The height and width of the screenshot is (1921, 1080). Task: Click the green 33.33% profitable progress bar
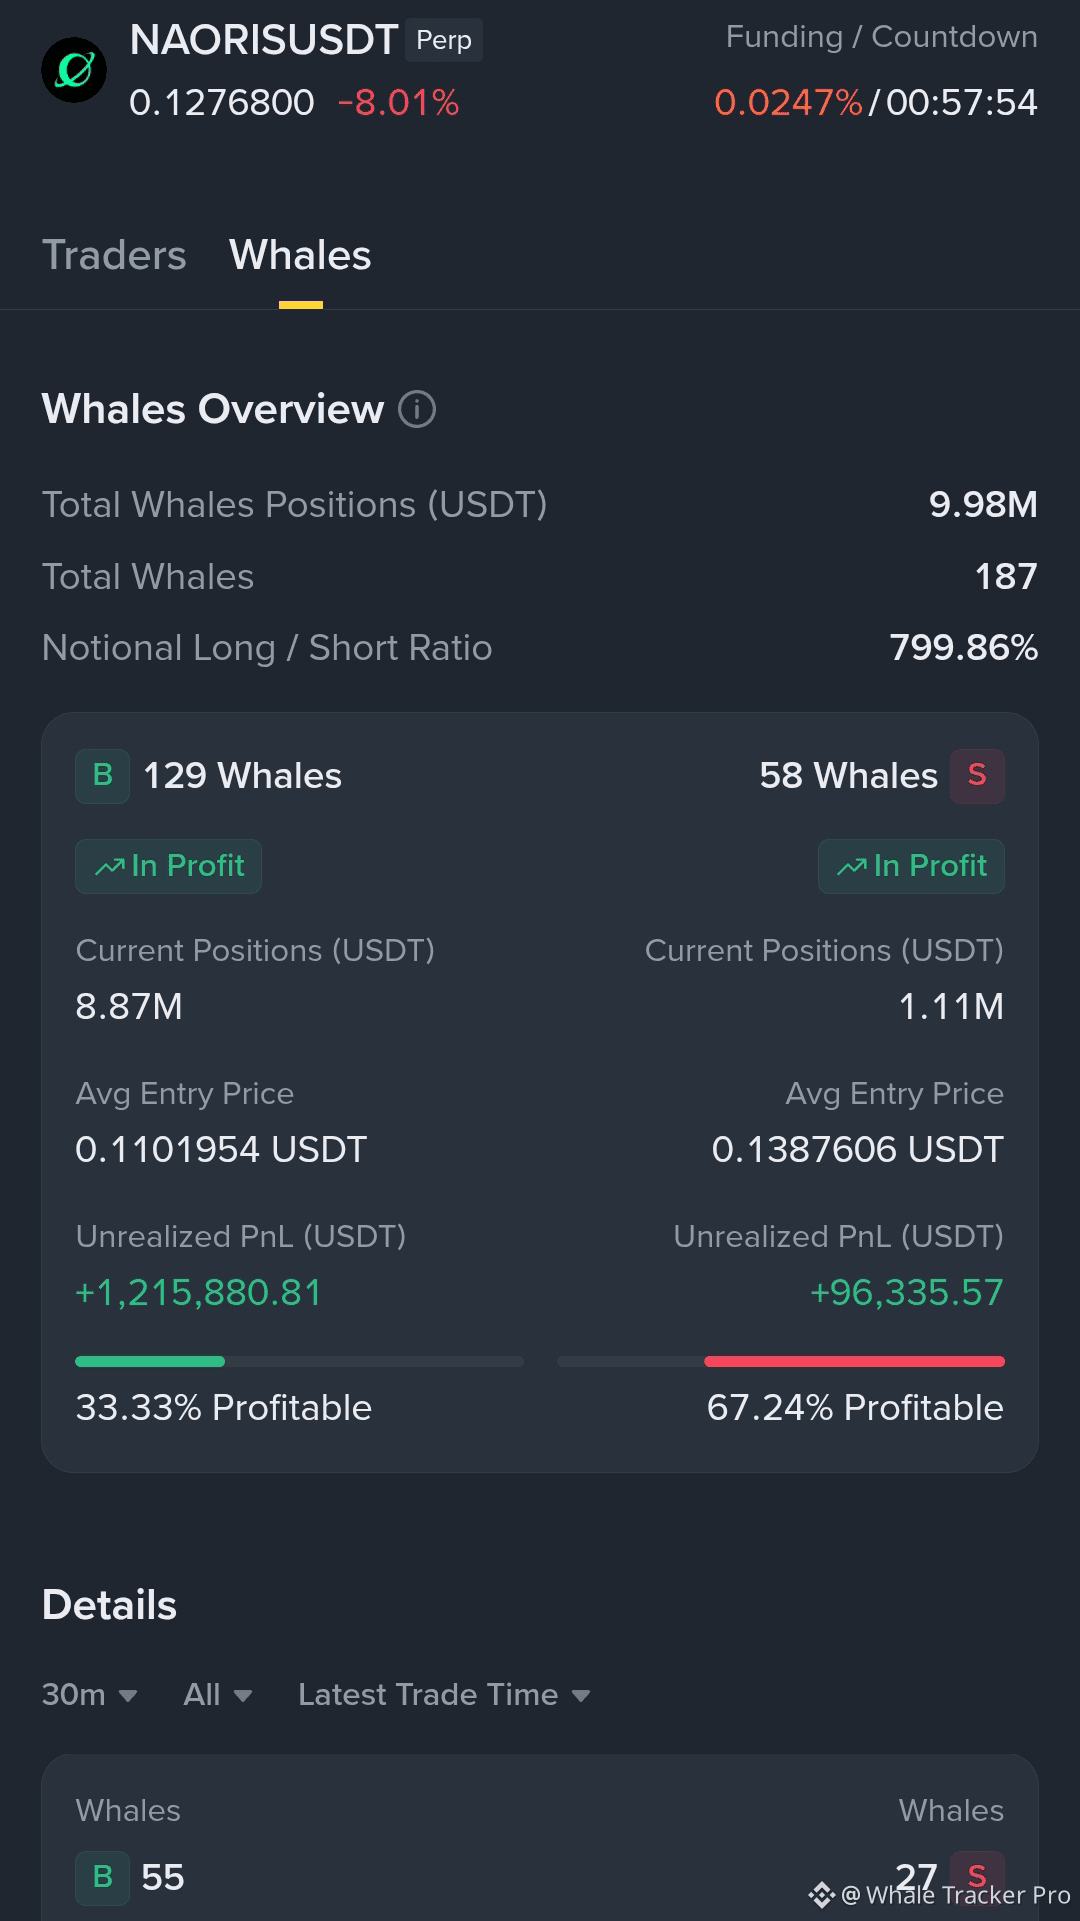150,1361
